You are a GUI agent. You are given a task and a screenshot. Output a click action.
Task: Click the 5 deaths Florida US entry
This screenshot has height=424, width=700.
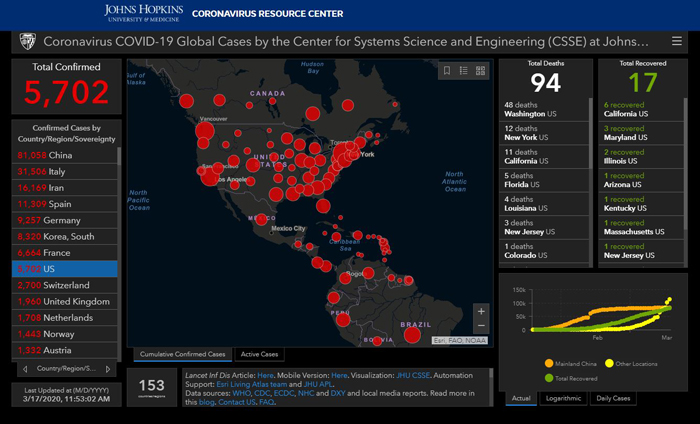point(544,180)
